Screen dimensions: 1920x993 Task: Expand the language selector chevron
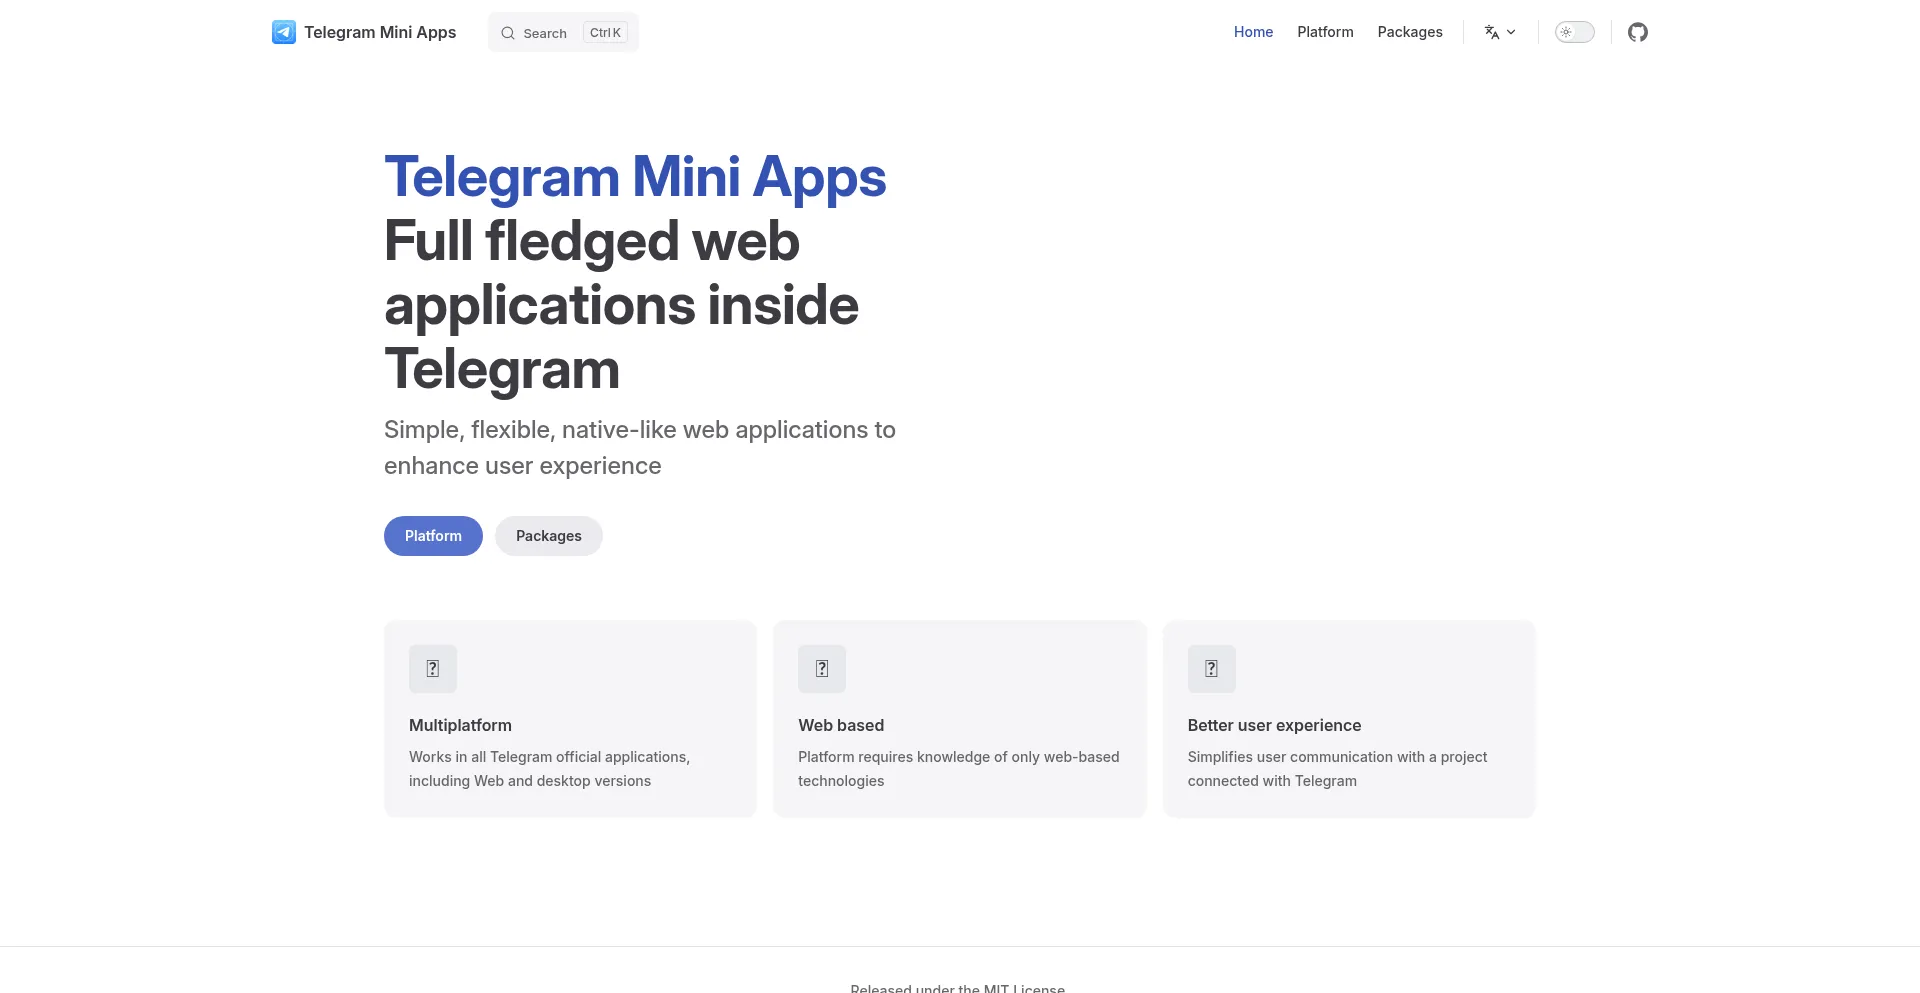tap(1511, 32)
